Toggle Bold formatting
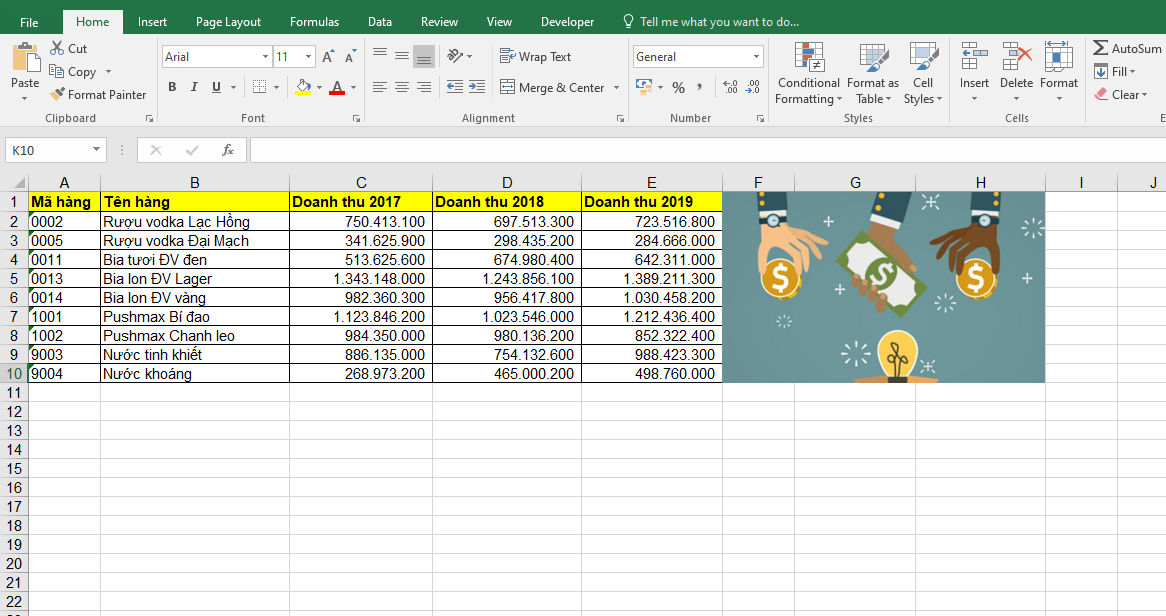Image resolution: width=1166 pixels, height=616 pixels. click(x=172, y=88)
